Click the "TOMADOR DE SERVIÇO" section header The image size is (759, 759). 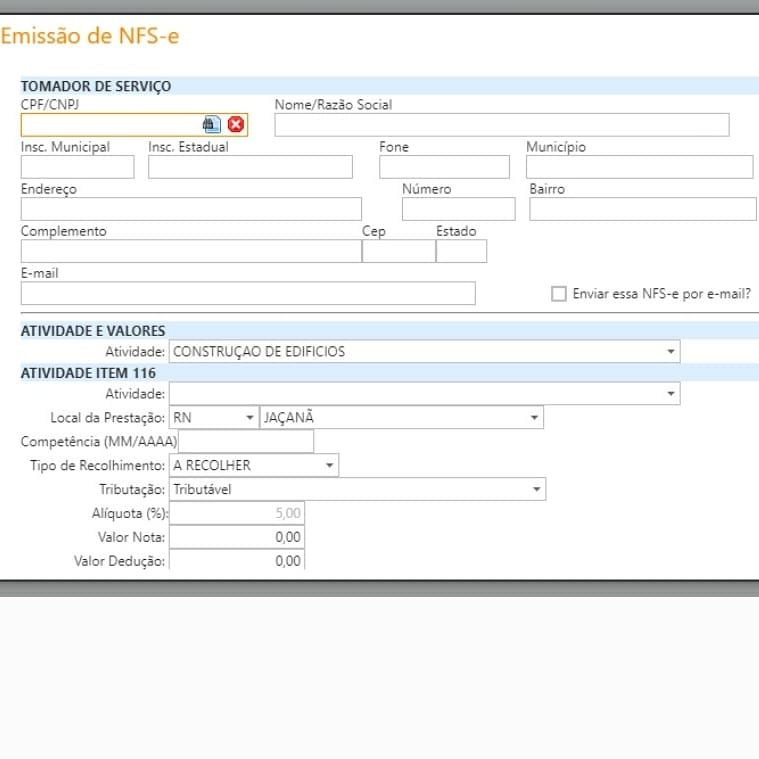pos(96,86)
